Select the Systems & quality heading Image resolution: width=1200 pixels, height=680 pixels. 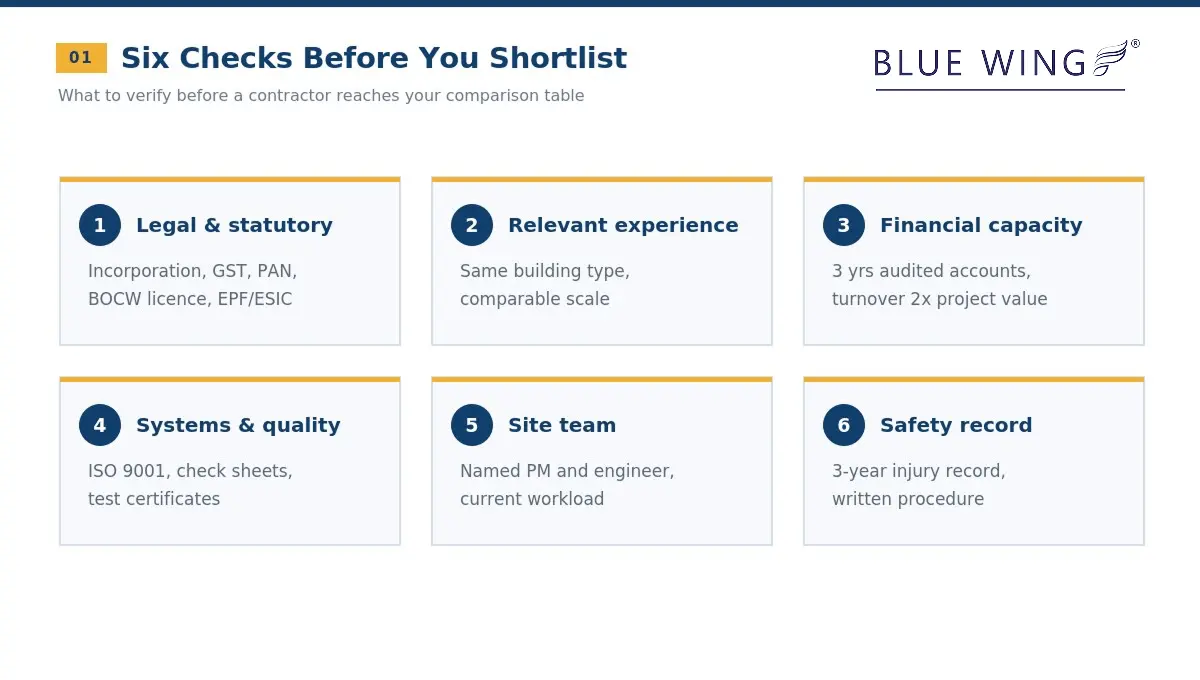[238, 425]
